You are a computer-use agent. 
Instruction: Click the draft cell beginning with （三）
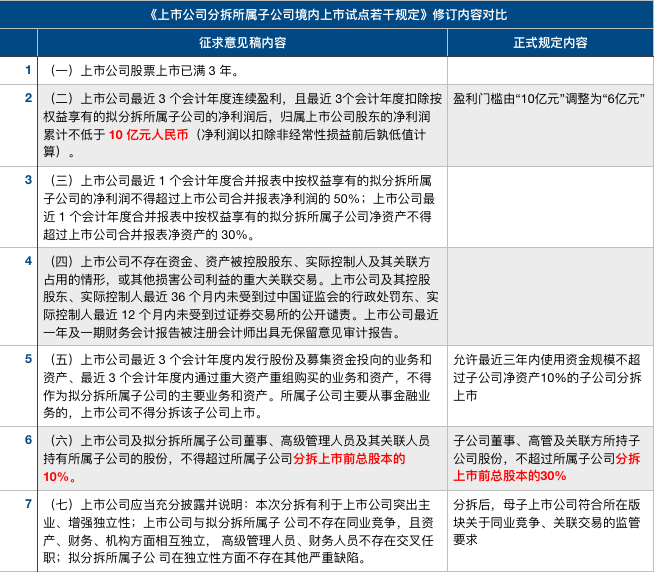pos(241,206)
